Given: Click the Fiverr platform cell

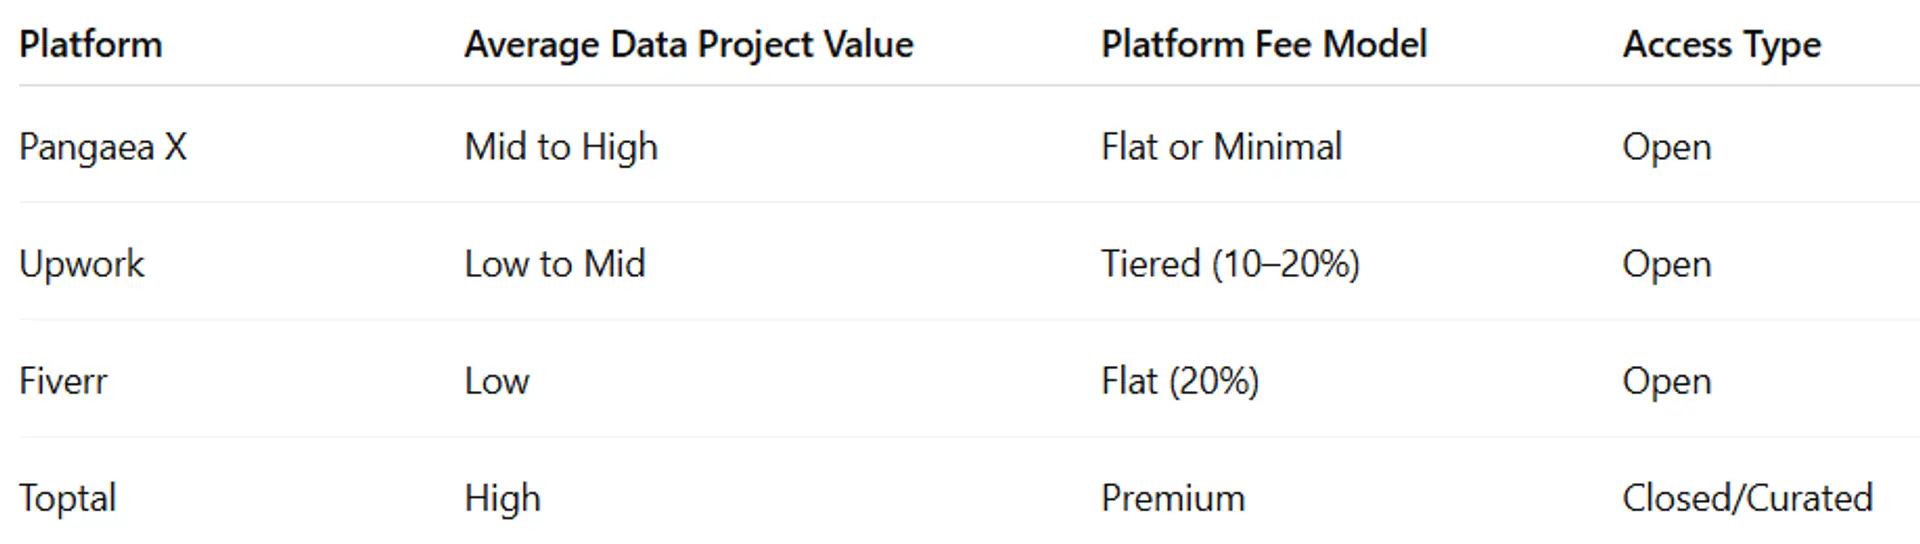Looking at the screenshot, I should pyautogui.click(x=63, y=381).
